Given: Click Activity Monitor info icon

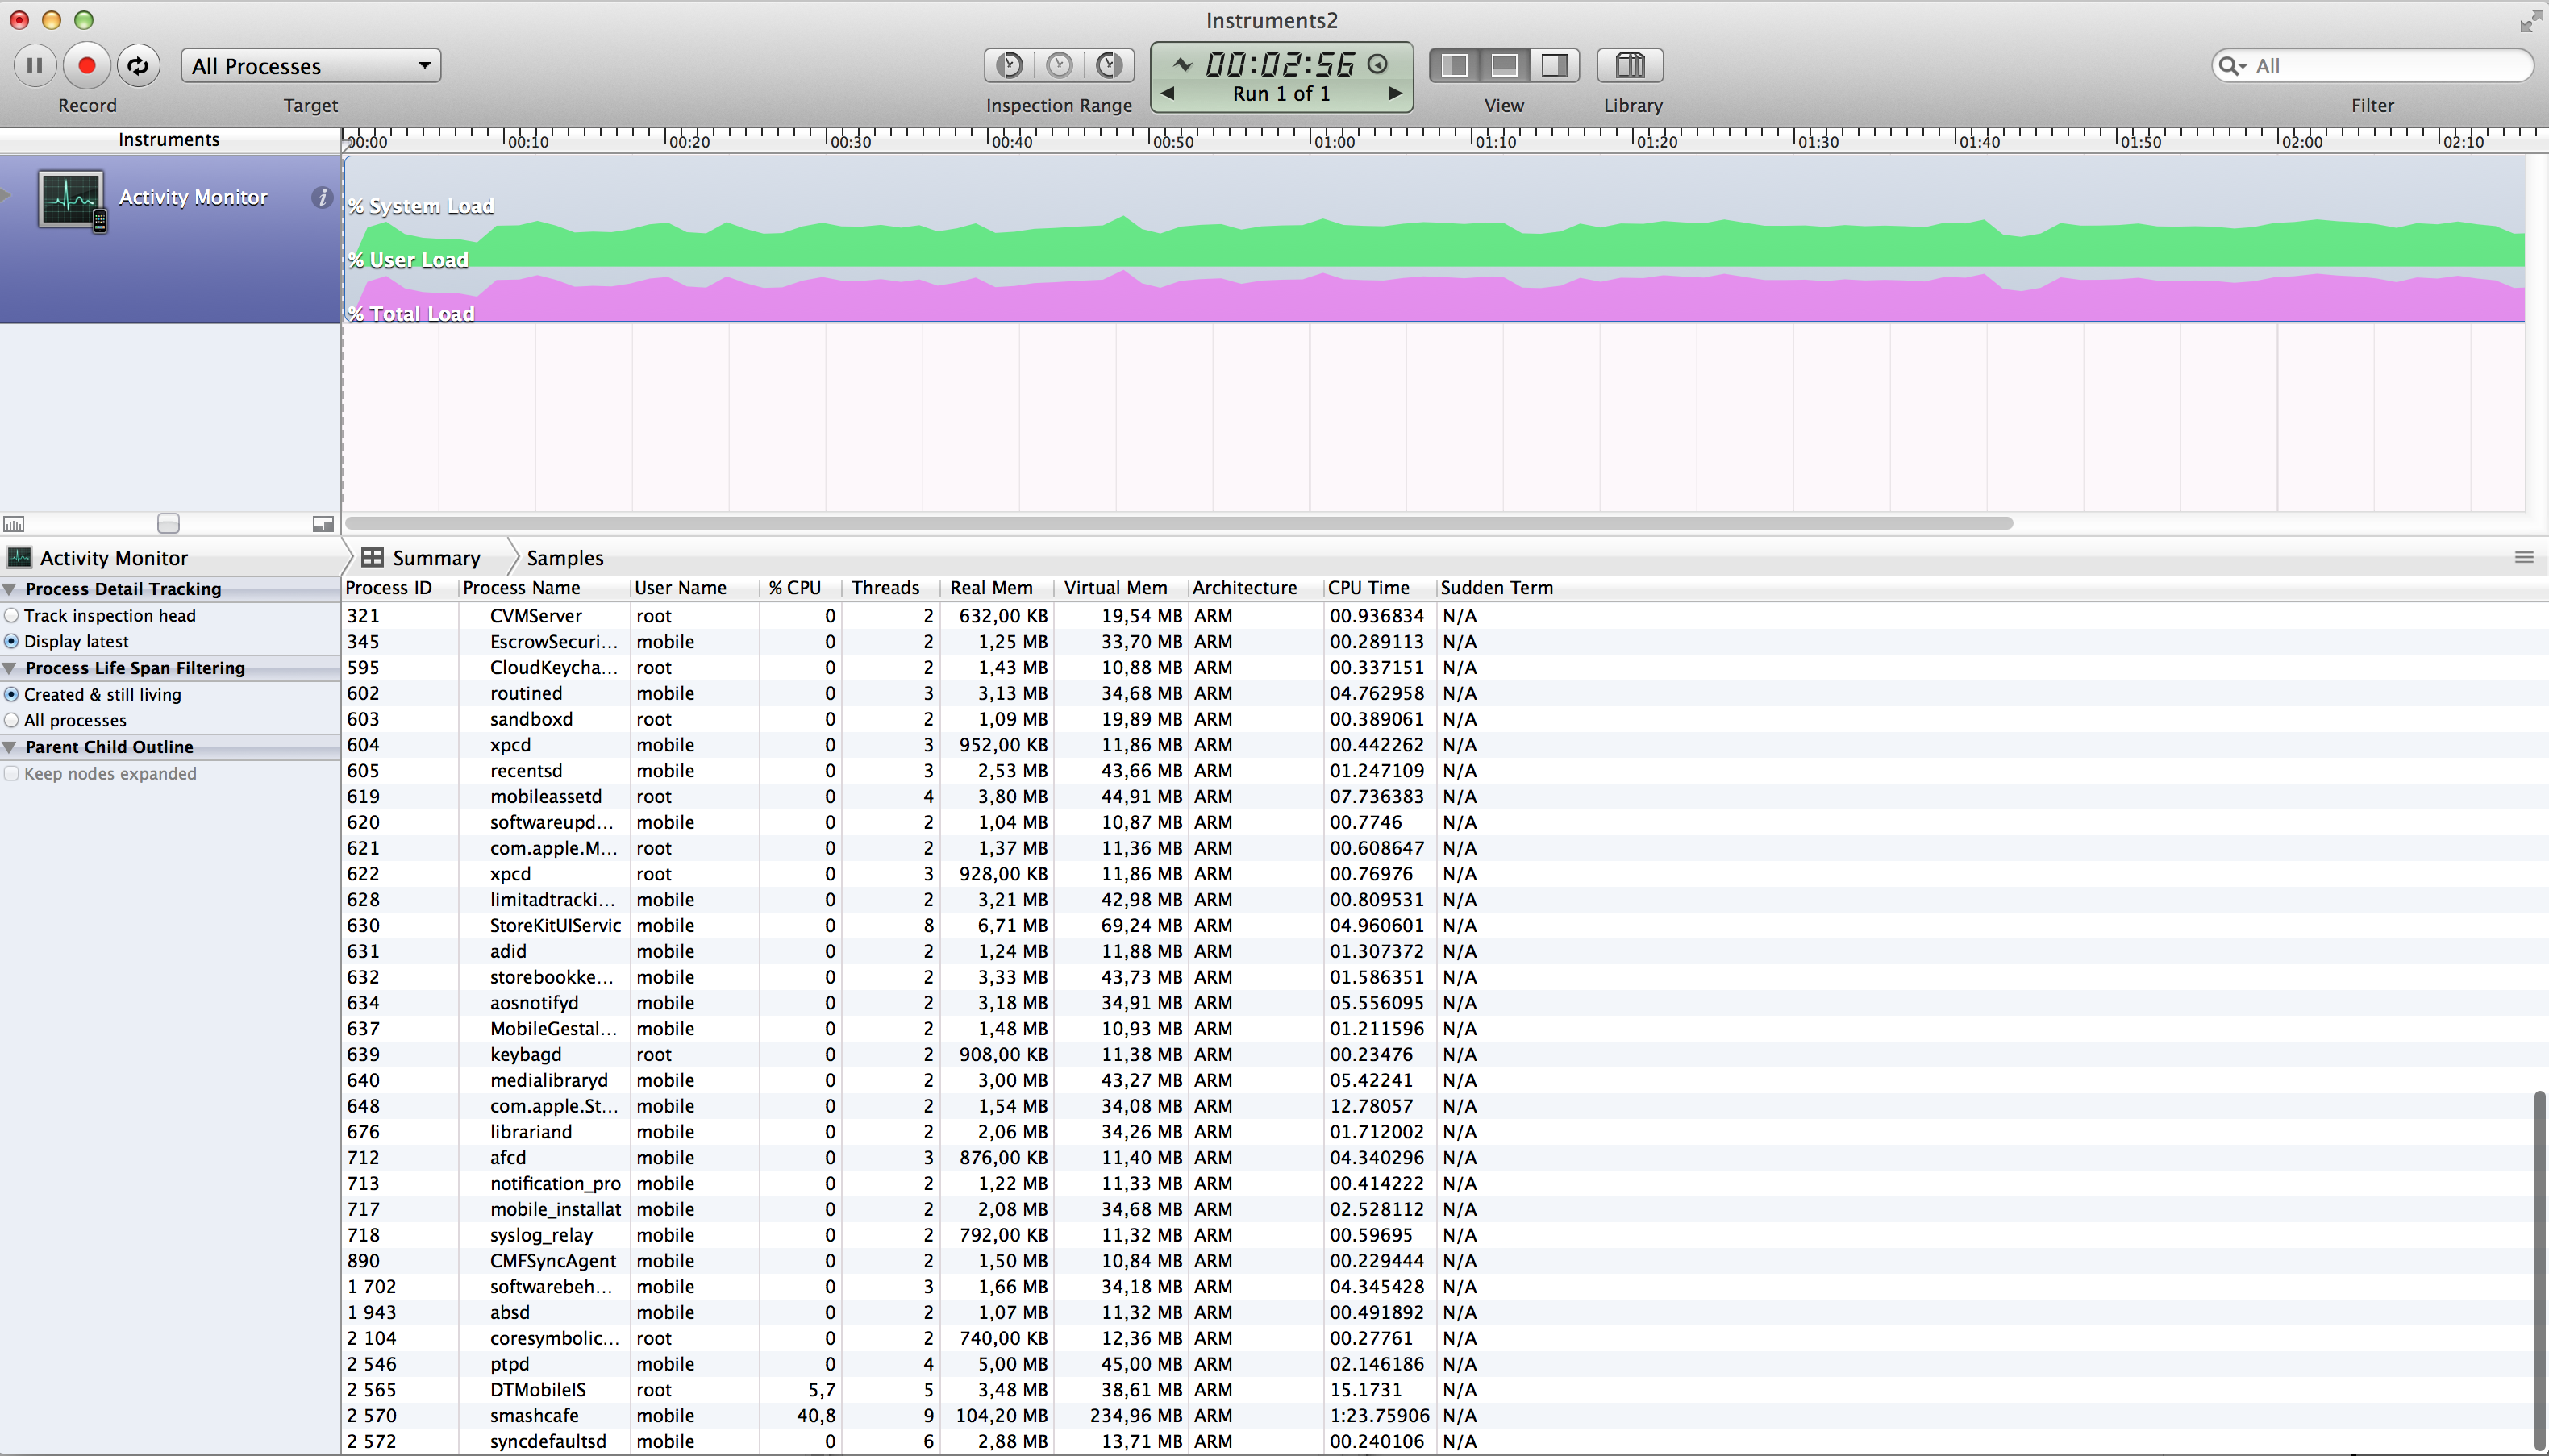Looking at the screenshot, I should click(321, 197).
